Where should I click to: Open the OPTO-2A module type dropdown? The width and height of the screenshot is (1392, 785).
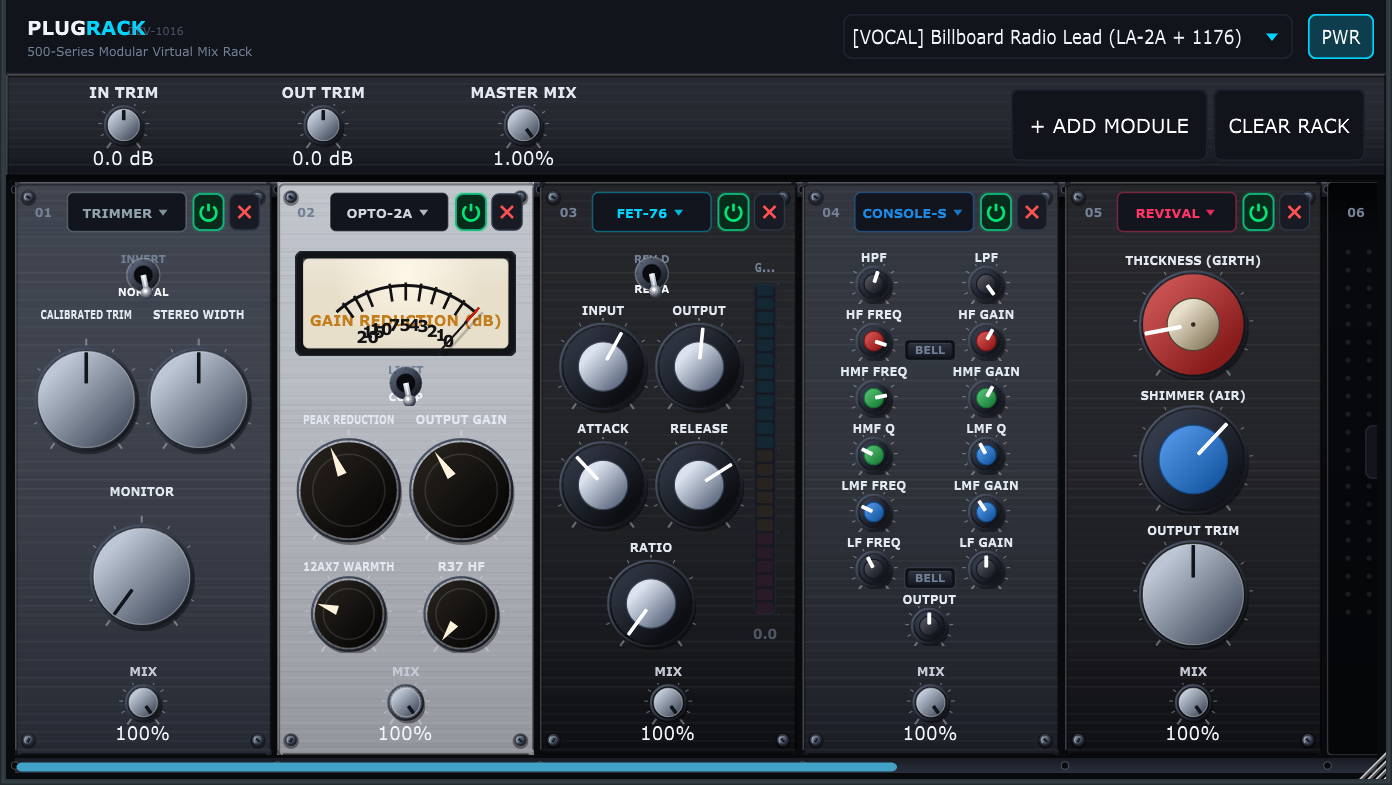(389, 212)
